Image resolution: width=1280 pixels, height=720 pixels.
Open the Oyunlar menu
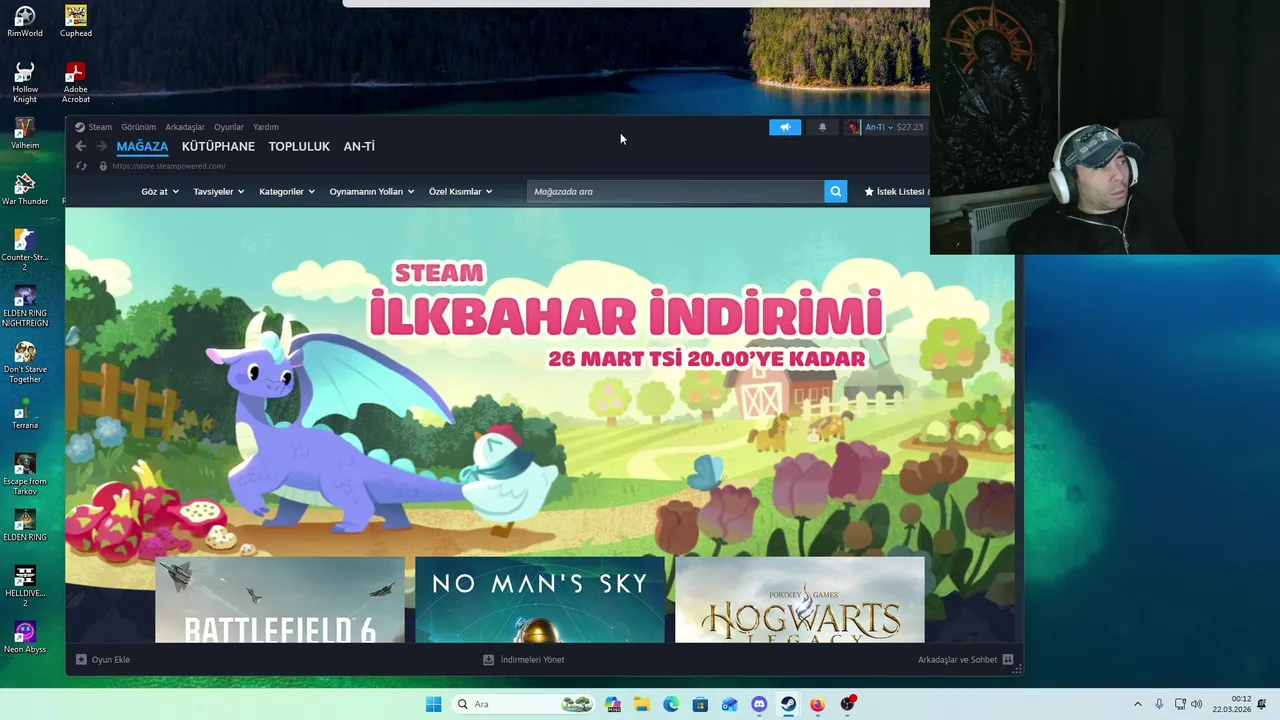229,127
